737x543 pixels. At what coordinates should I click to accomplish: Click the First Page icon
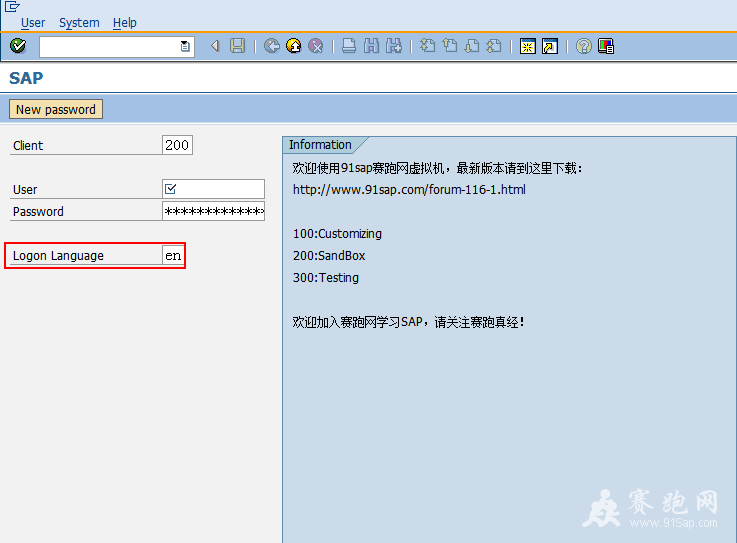point(427,46)
